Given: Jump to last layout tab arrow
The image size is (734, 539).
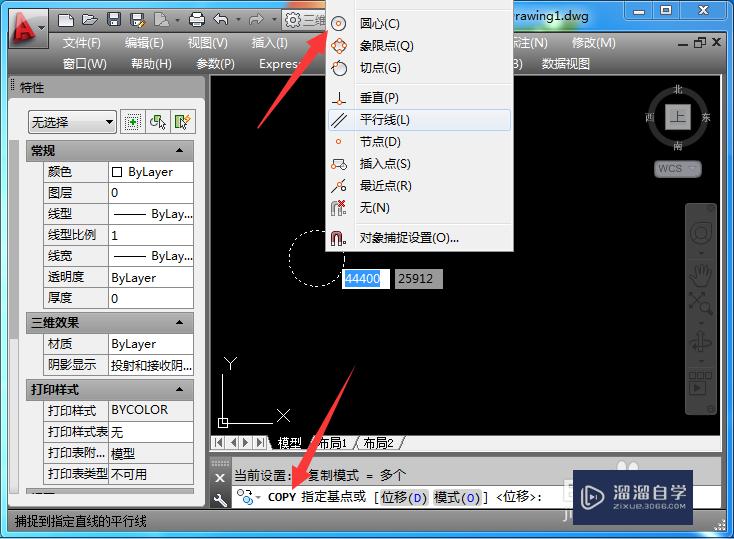Looking at the screenshot, I should point(261,443).
